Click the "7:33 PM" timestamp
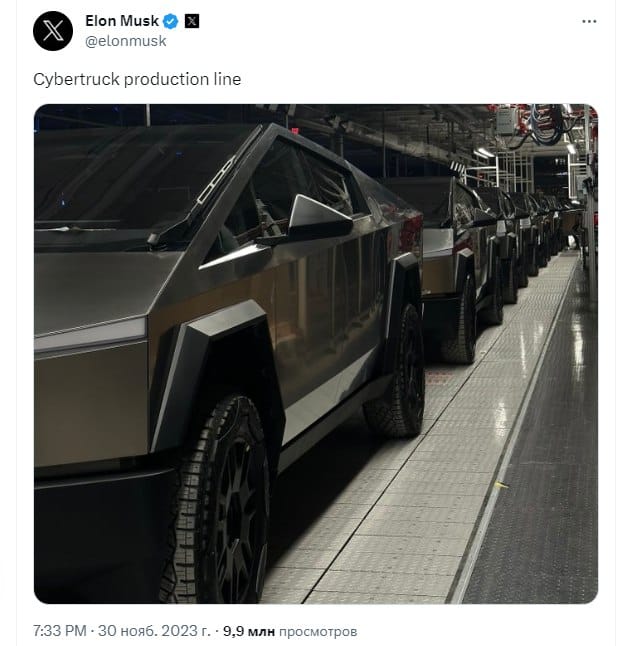 click(x=58, y=632)
